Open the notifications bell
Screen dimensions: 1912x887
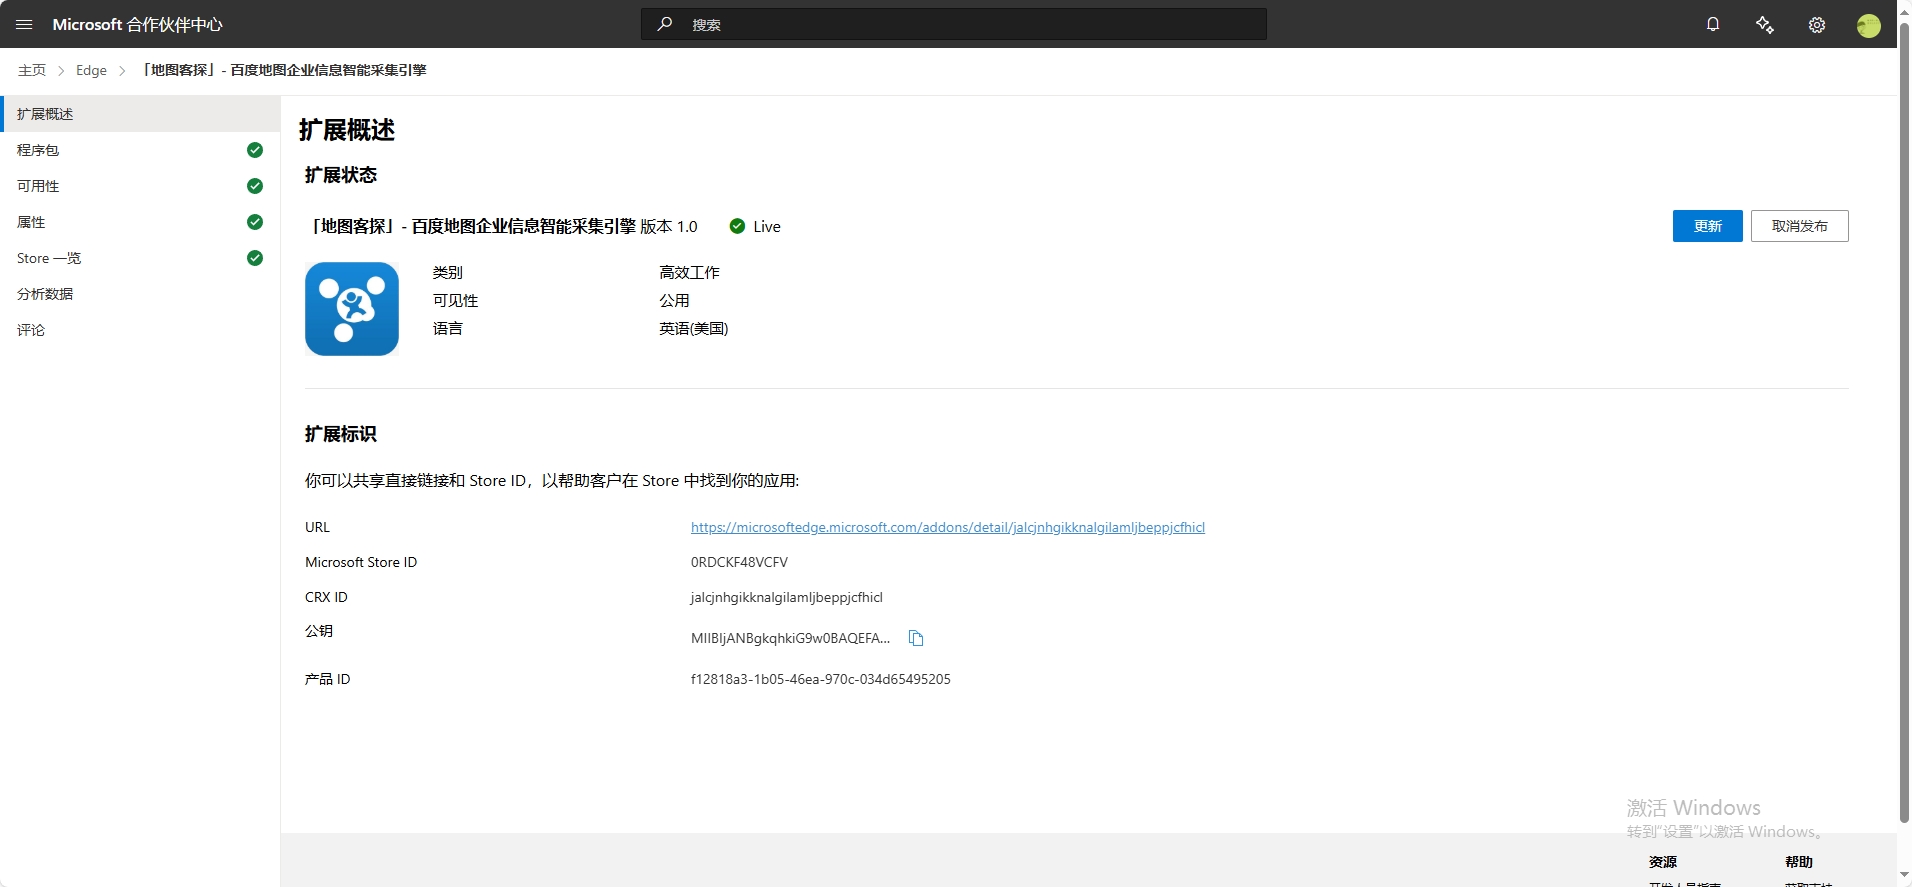click(x=1713, y=24)
